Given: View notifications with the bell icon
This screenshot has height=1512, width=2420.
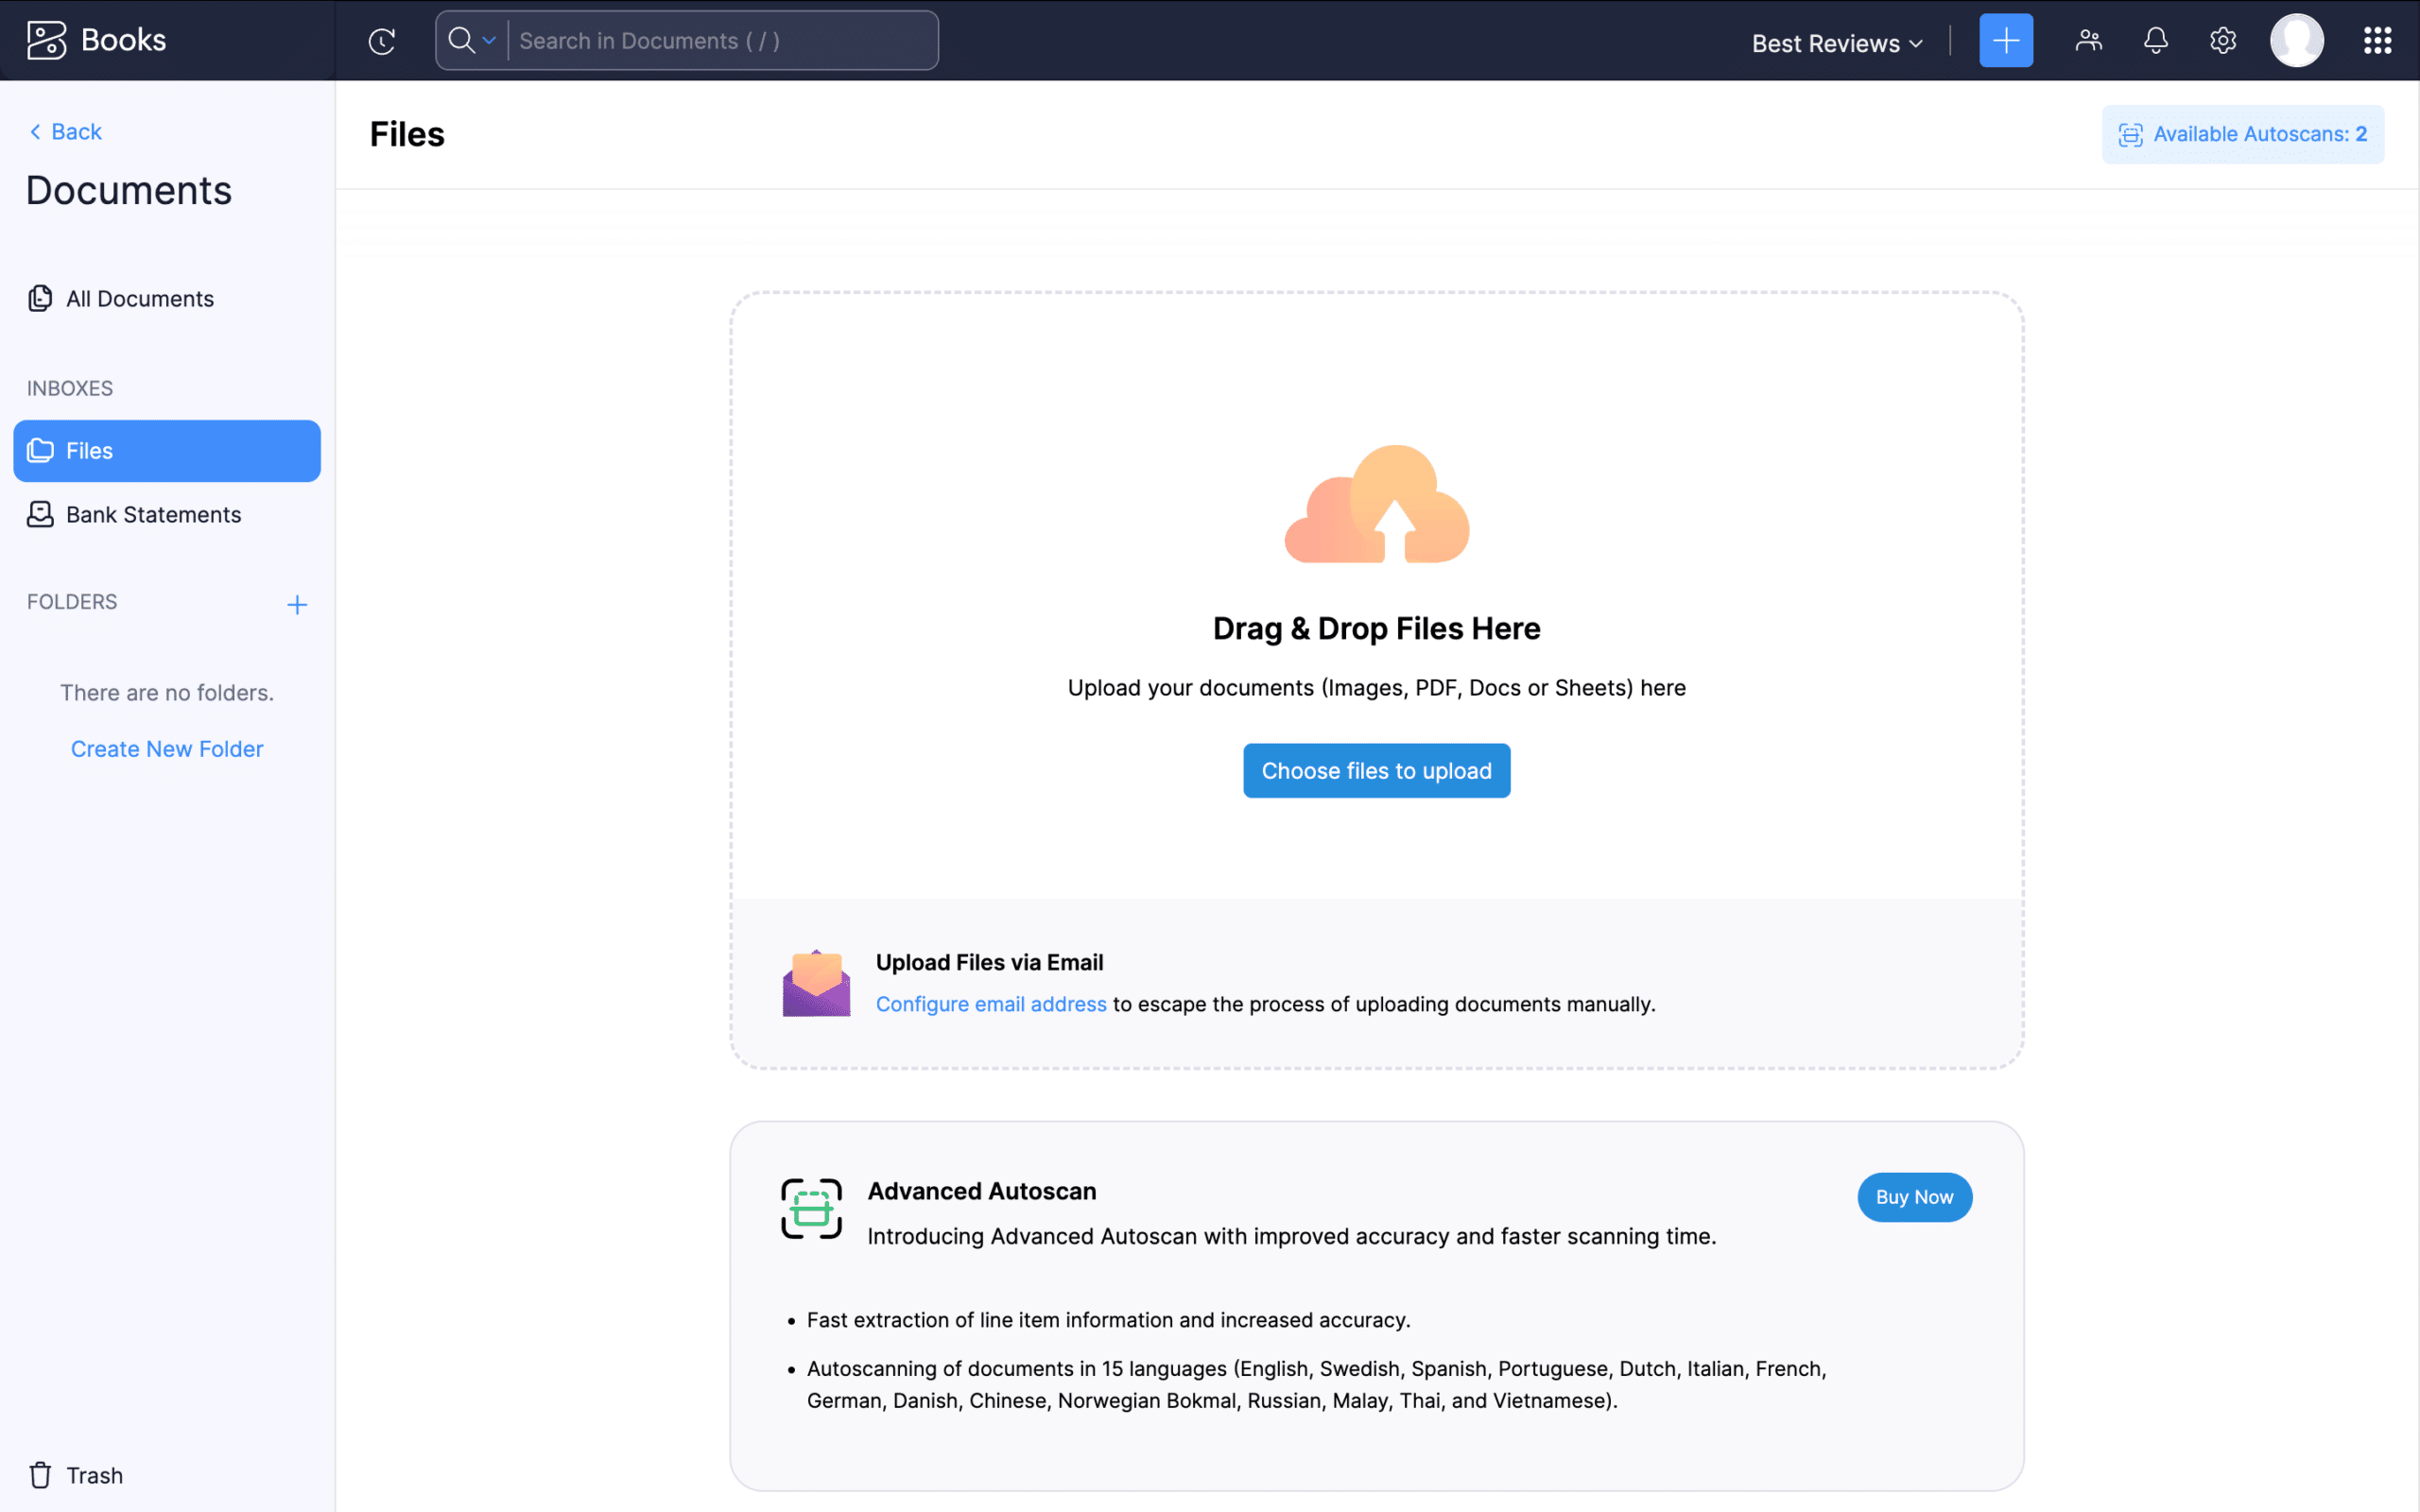Looking at the screenshot, I should click(2155, 40).
